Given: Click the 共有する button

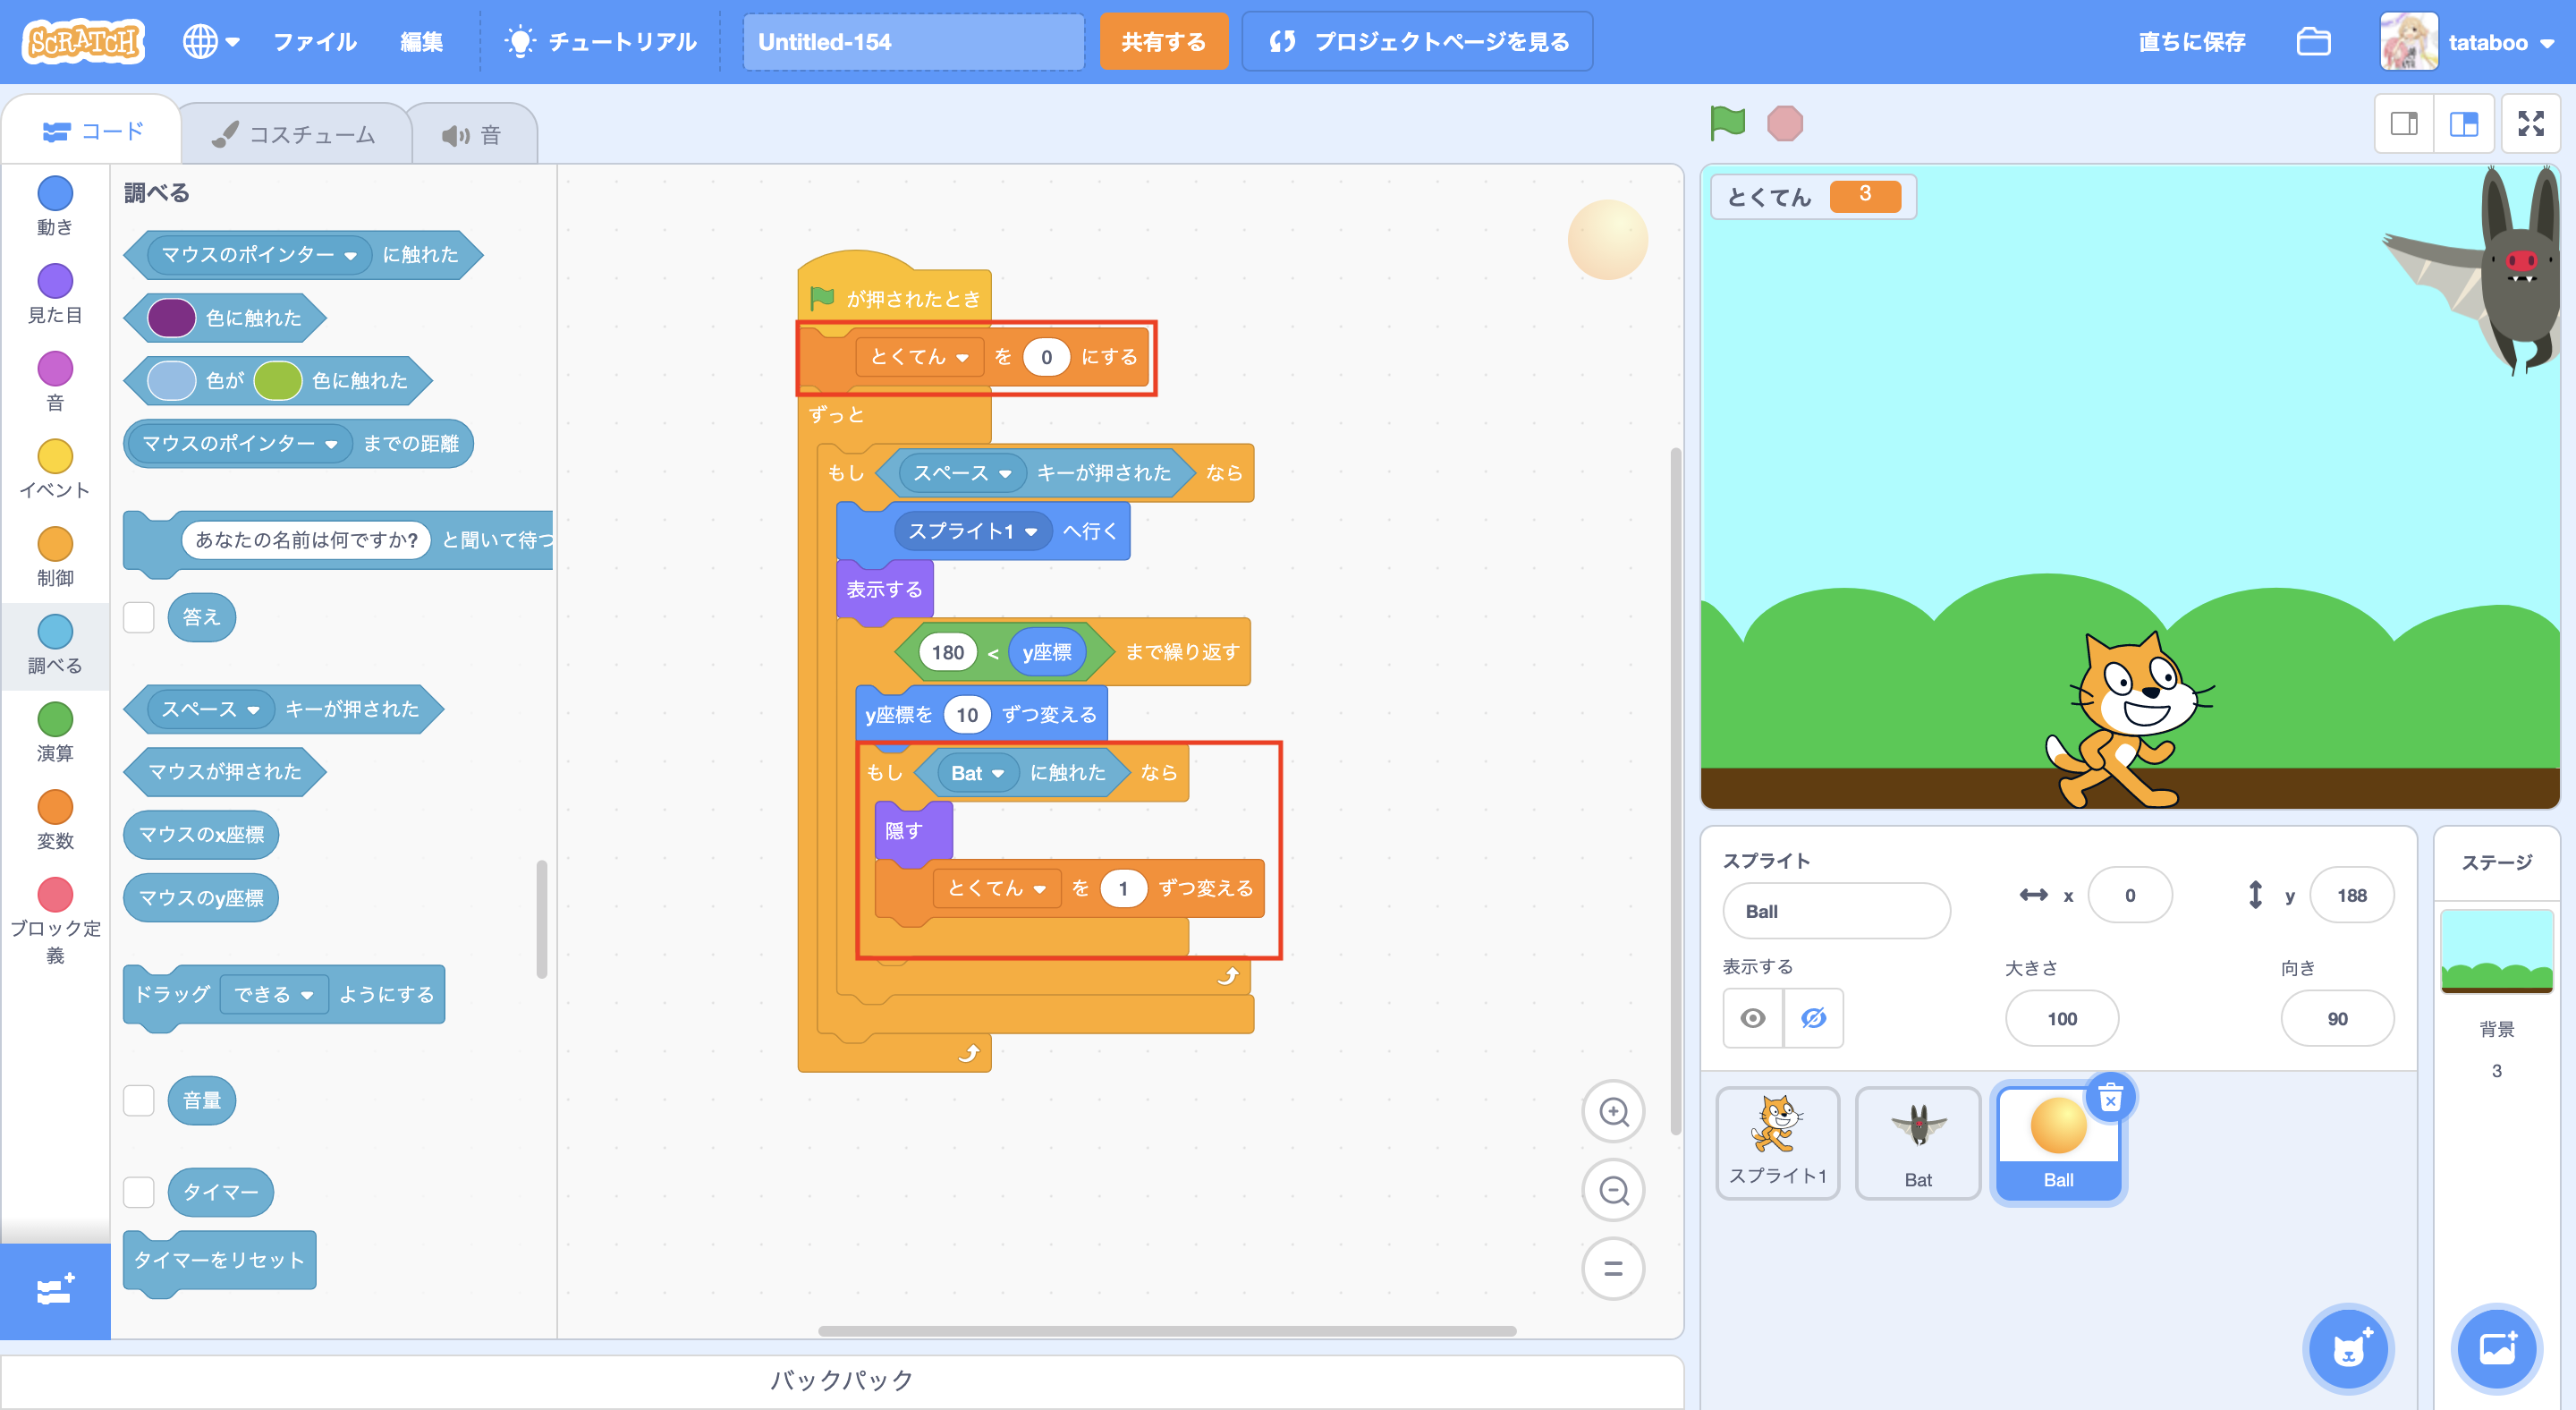Looking at the screenshot, I should (x=1163, y=42).
